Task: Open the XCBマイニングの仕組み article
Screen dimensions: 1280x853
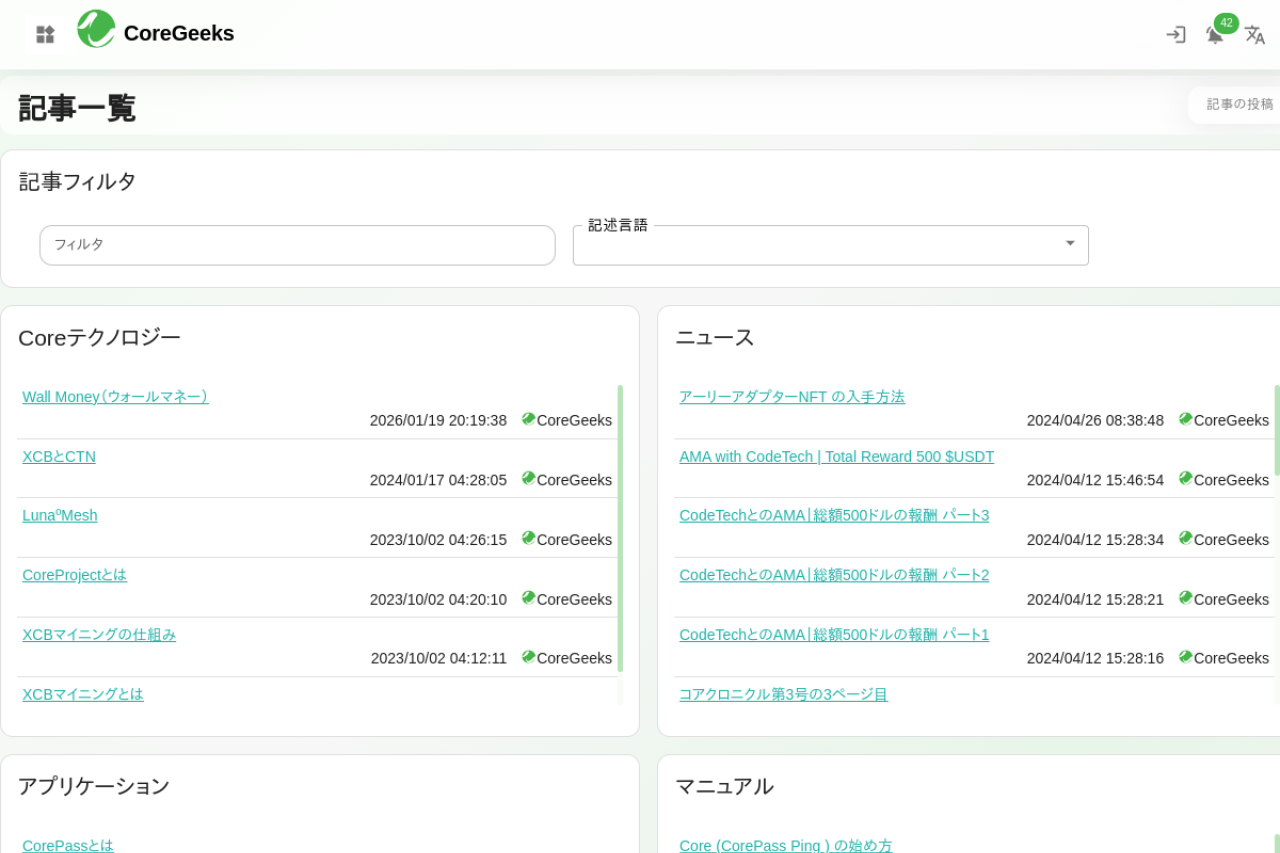Action: pos(99,635)
